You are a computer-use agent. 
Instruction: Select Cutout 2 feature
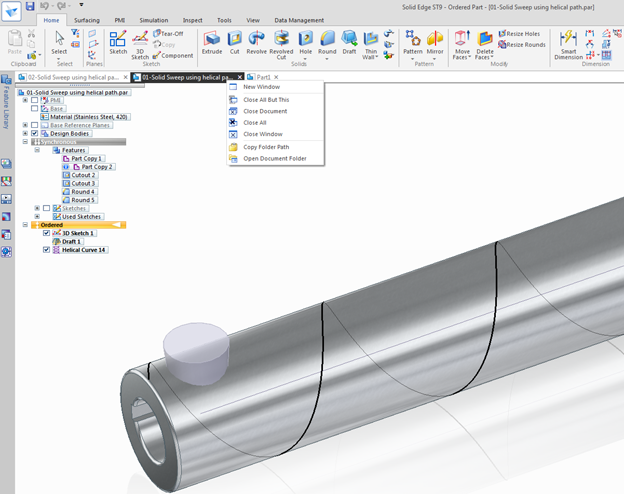click(80, 175)
